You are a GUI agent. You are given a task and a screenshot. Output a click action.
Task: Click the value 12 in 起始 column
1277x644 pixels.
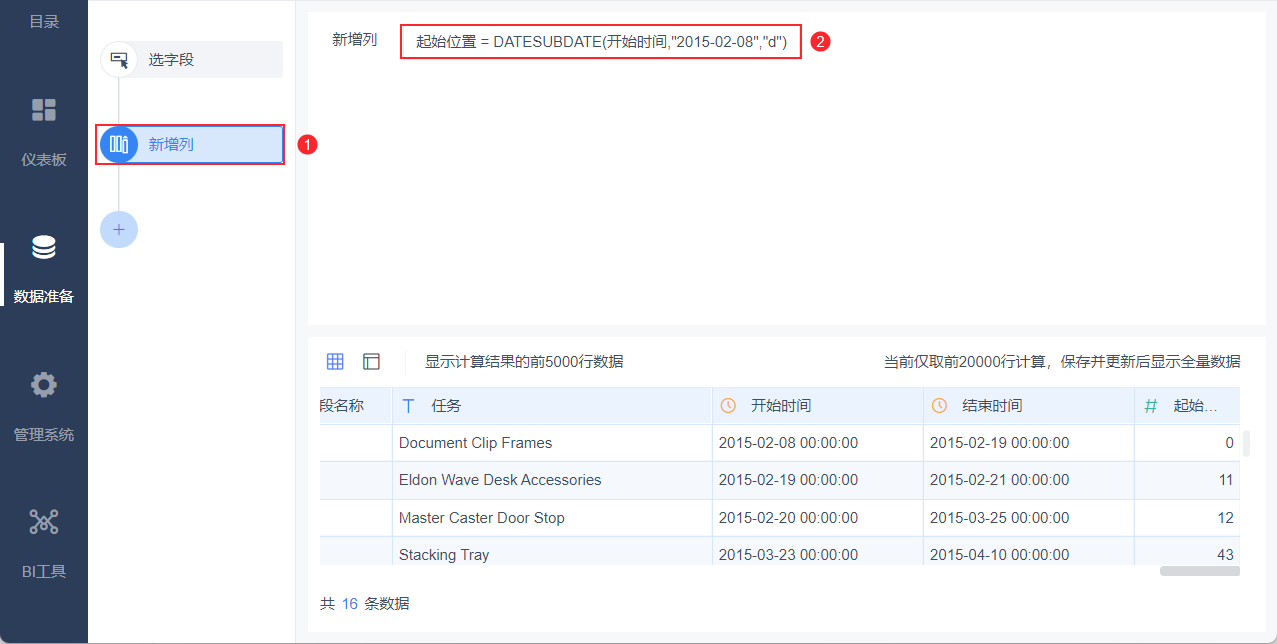tap(1187, 518)
